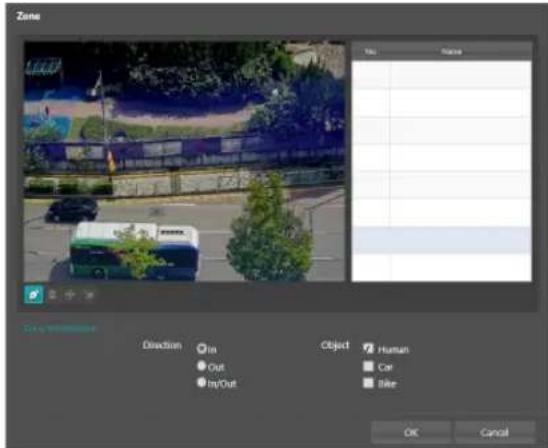Click the third icon in the zone toolbar

coord(70,295)
